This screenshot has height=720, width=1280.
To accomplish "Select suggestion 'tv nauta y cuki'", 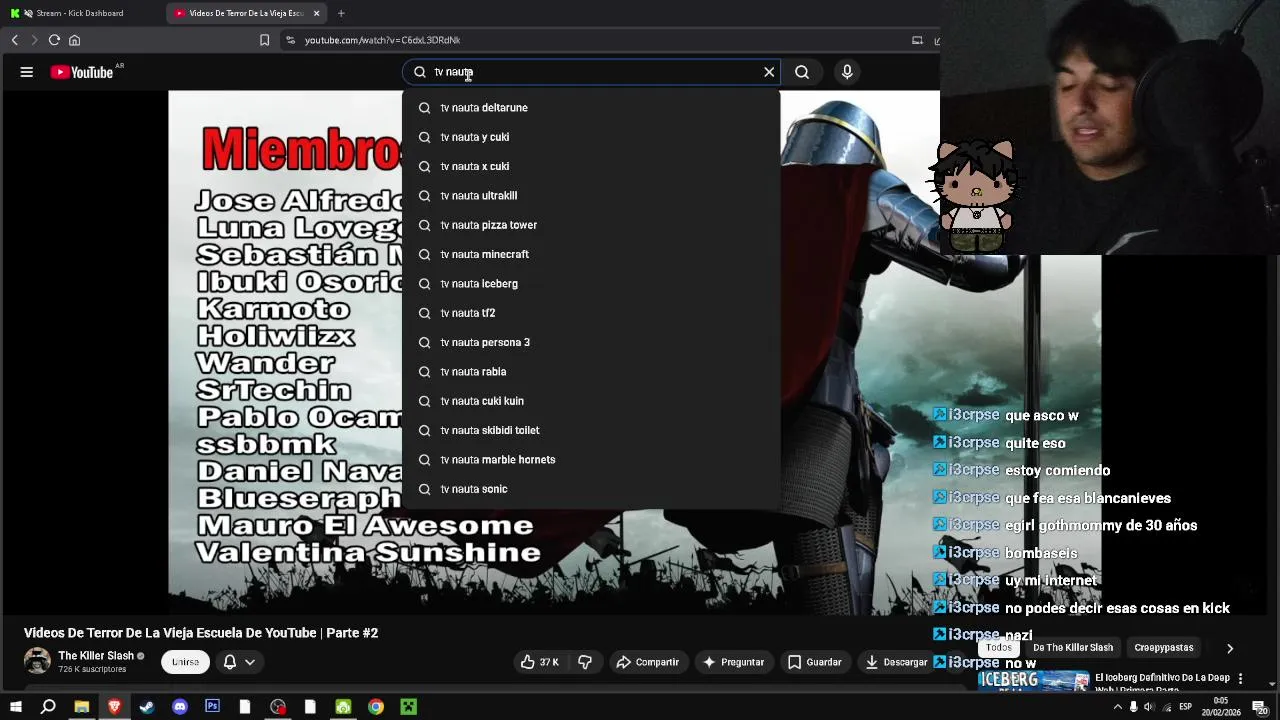I will tap(591, 137).
